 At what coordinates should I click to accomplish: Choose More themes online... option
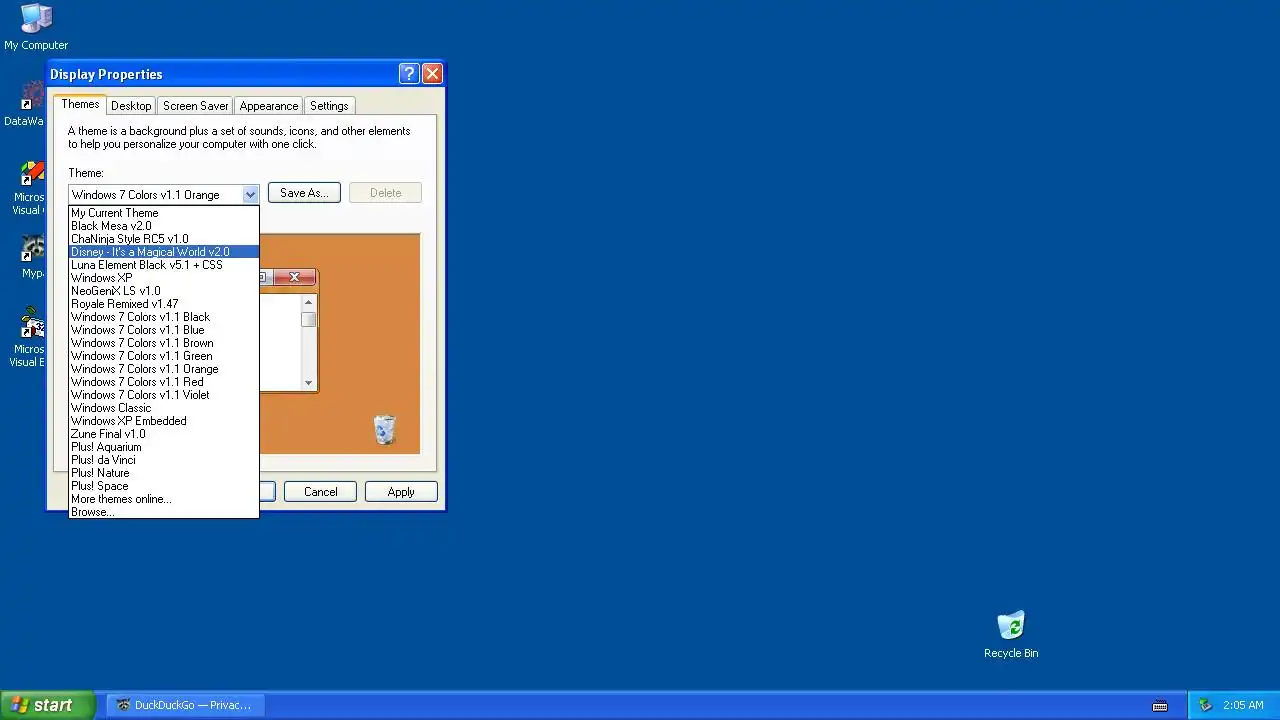tap(164, 499)
